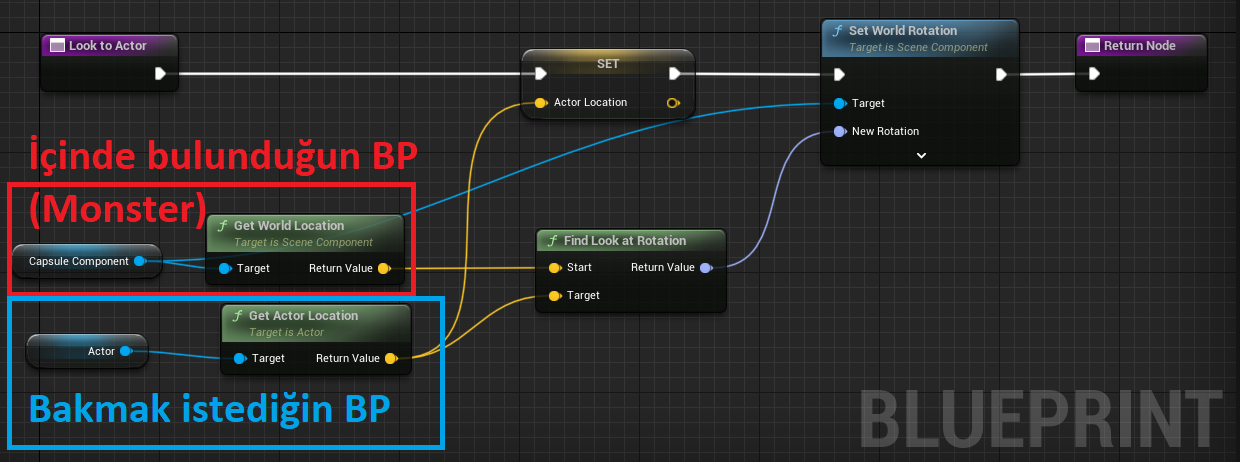Click the SET node exec input pin
Viewport: 1240px width, 462px height.
(541, 73)
